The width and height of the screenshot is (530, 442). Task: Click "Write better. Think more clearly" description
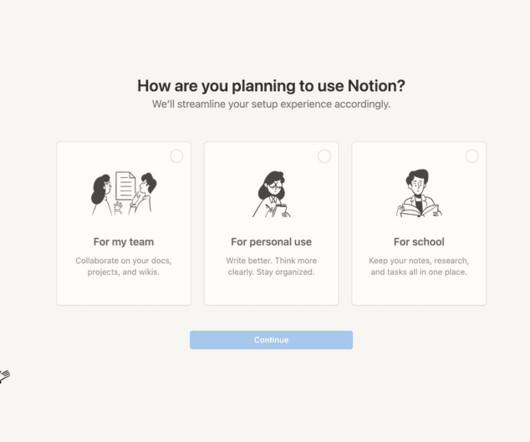pyautogui.click(x=271, y=266)
